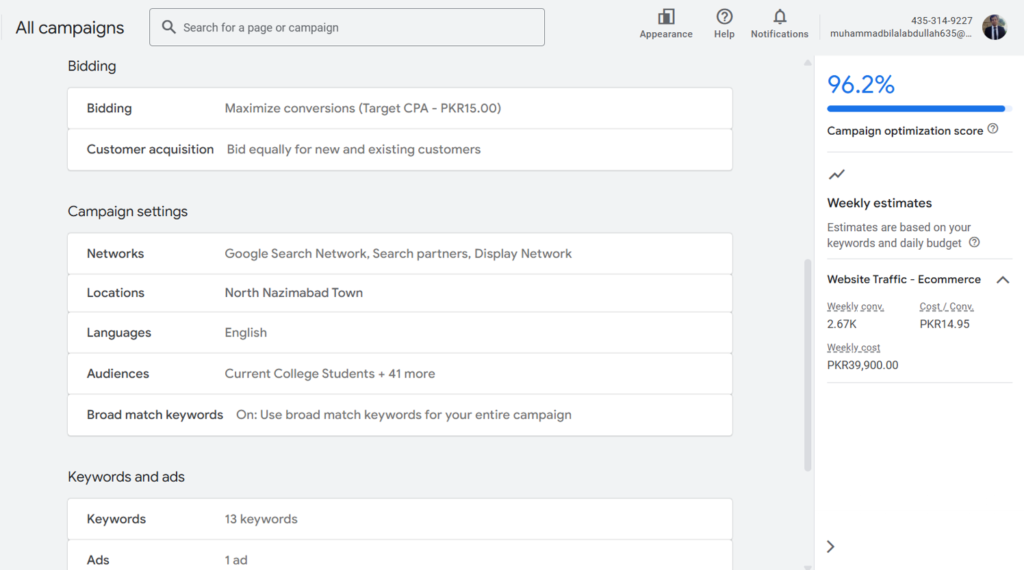Open the Appearance settings icon
This screenshot has height=570, width=1024.
(665, 17)
